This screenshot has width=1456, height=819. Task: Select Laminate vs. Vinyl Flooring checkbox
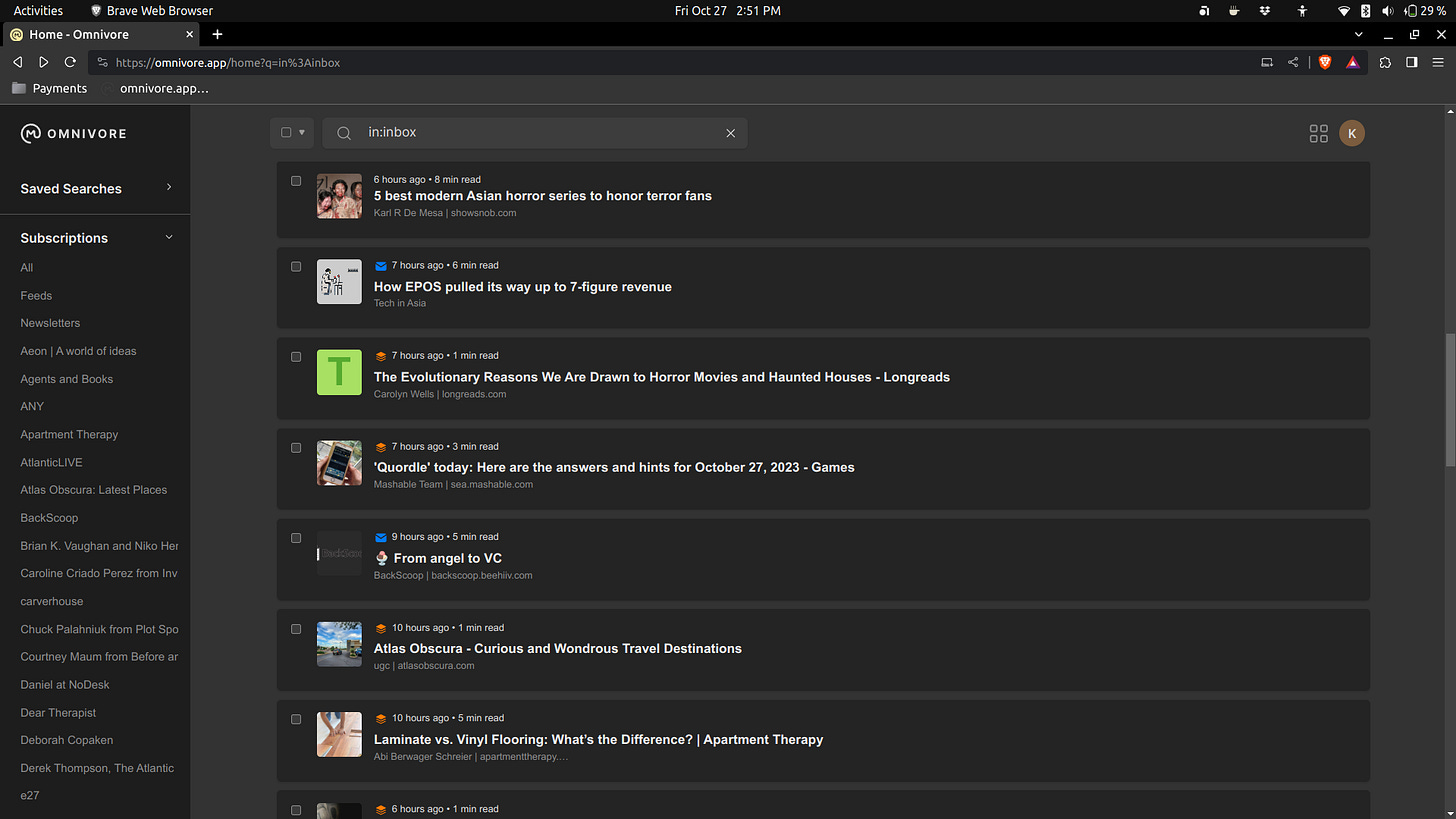click(296, 718)
